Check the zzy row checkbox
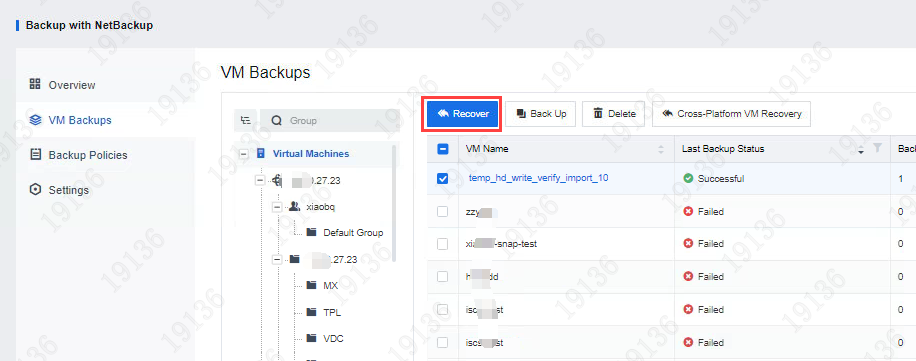 (x=443, y=211)
